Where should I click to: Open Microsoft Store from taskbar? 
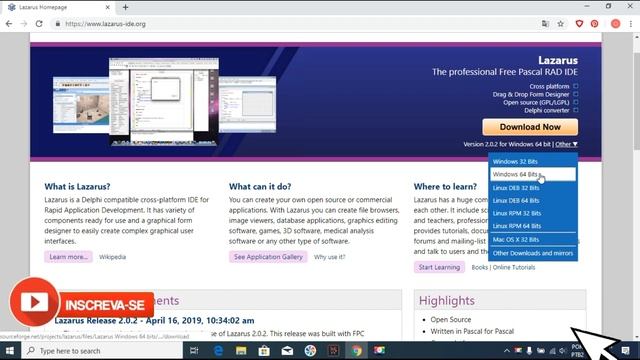click(x=264, y=351)
